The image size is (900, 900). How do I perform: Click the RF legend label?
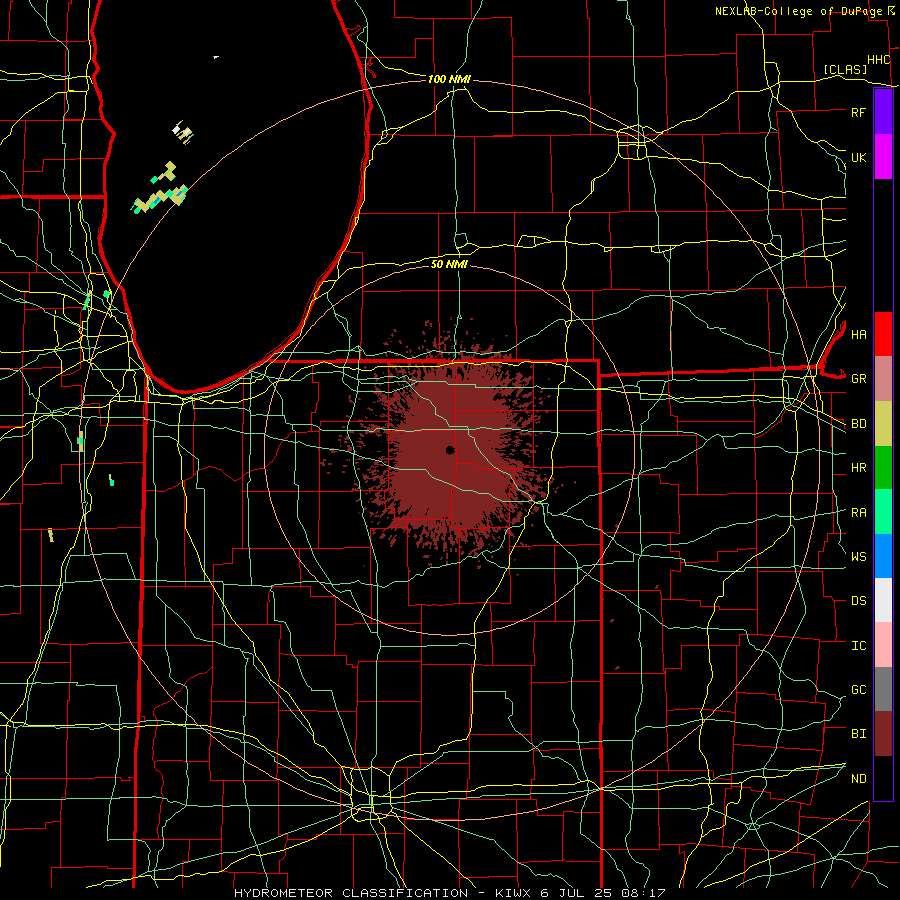point(858,112)
